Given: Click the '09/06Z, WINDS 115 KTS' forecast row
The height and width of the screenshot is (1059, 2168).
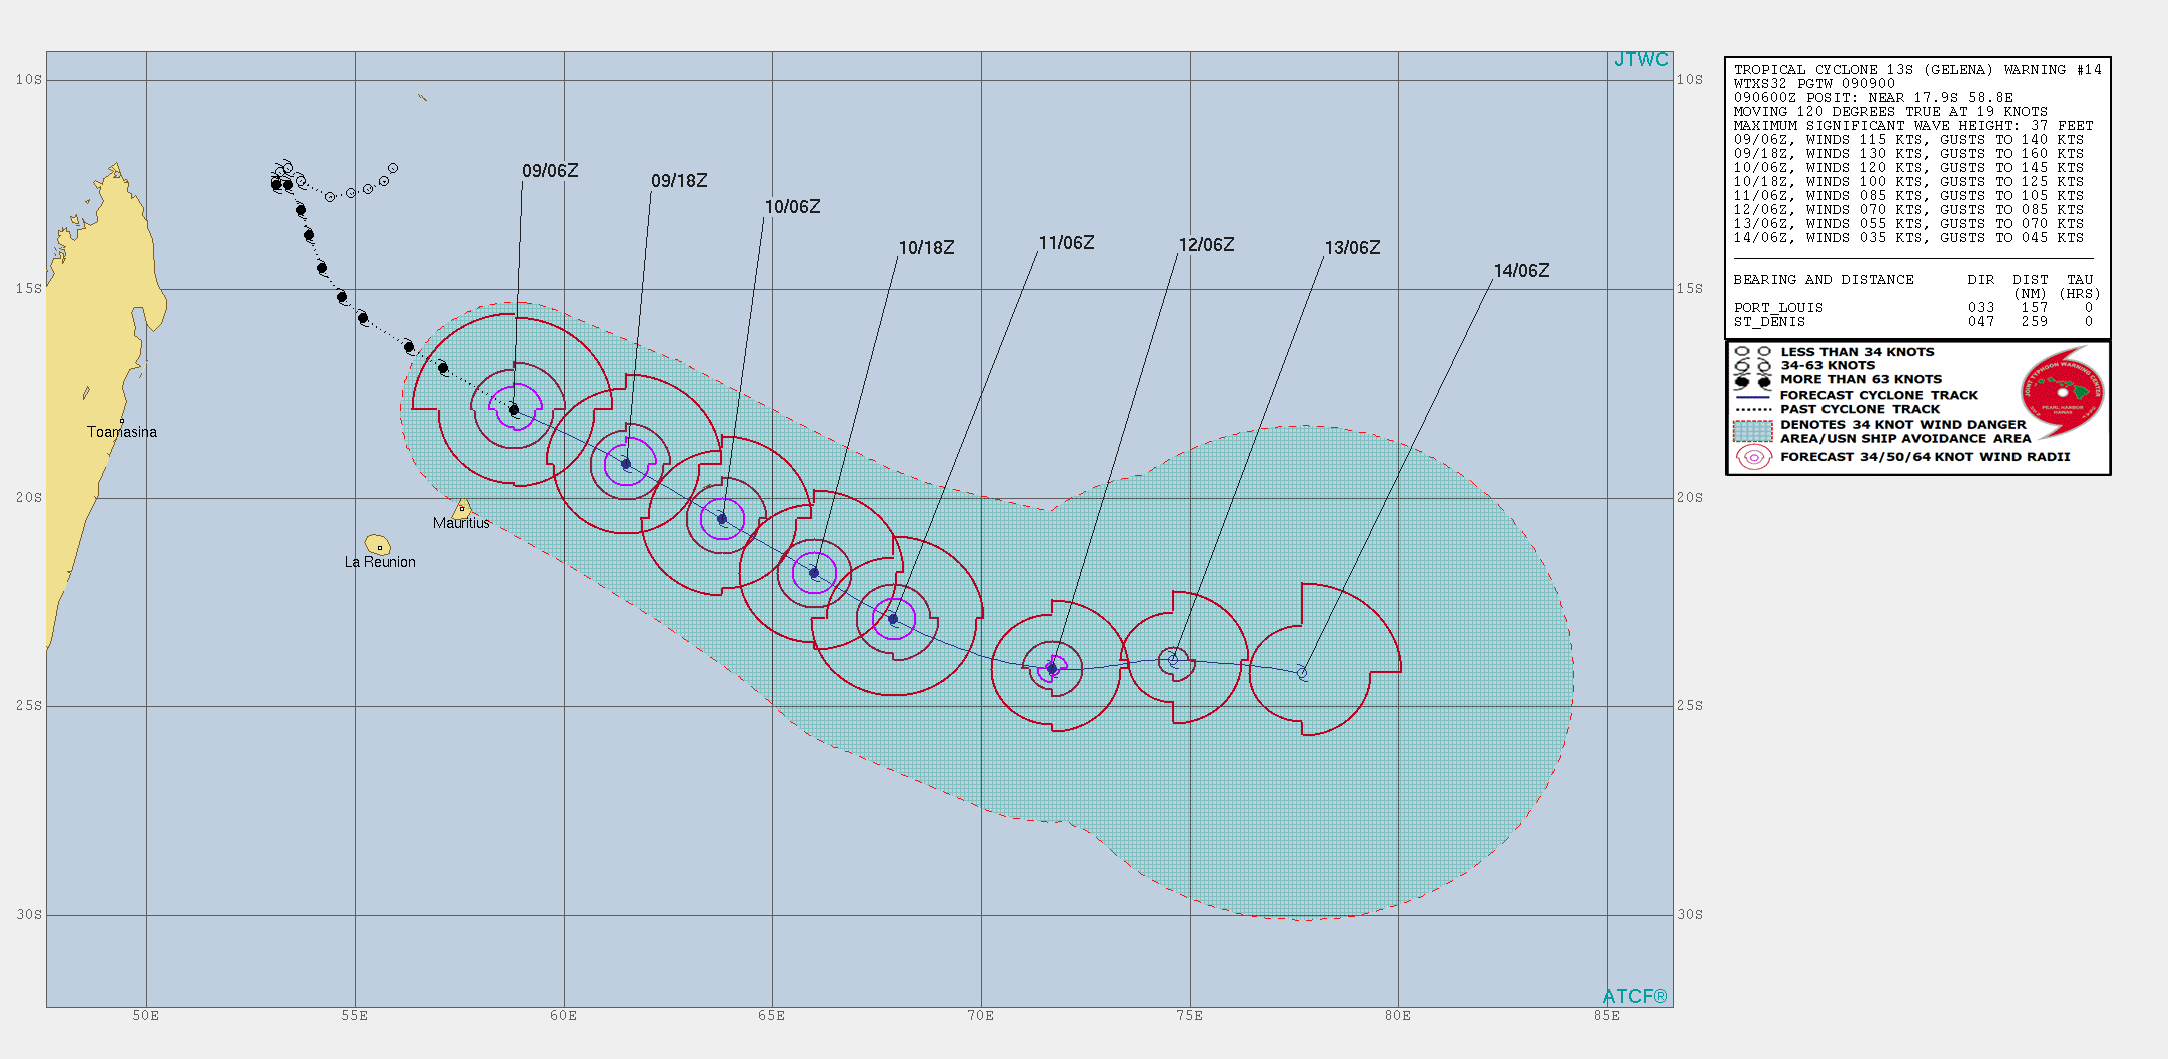Looking at the screenshot, I should coord(1909,140).
